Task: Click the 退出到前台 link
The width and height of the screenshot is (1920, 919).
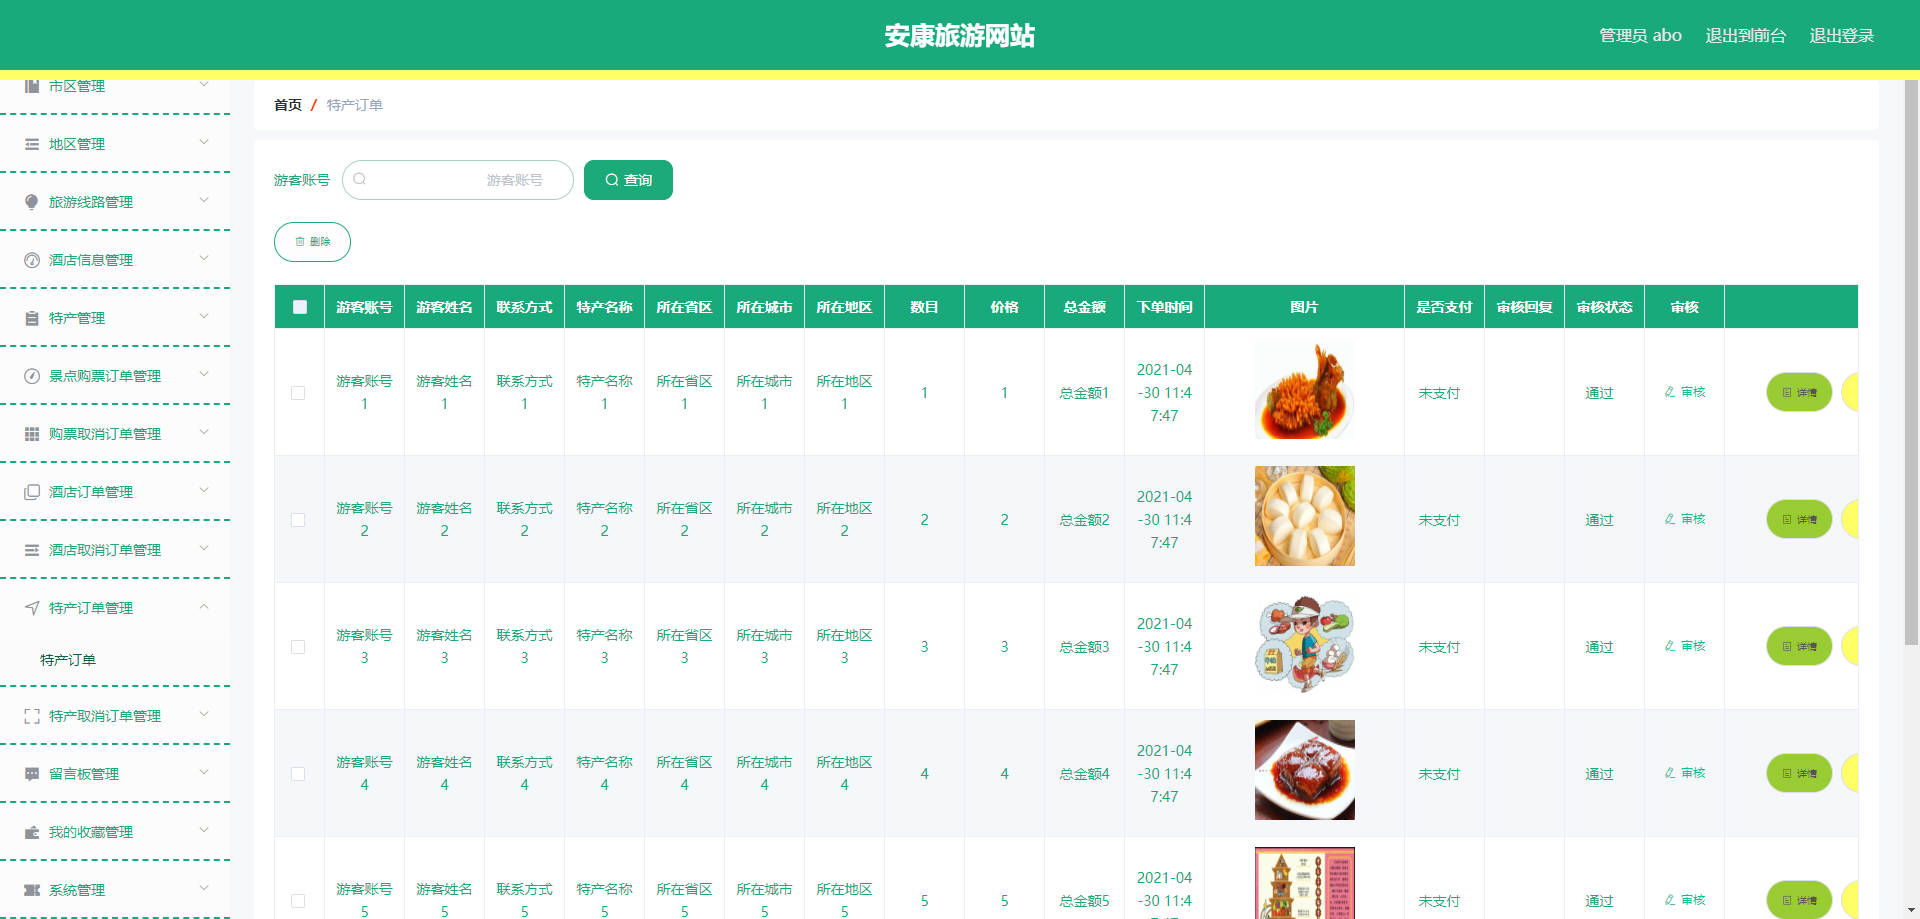Action: [1745, 36]
